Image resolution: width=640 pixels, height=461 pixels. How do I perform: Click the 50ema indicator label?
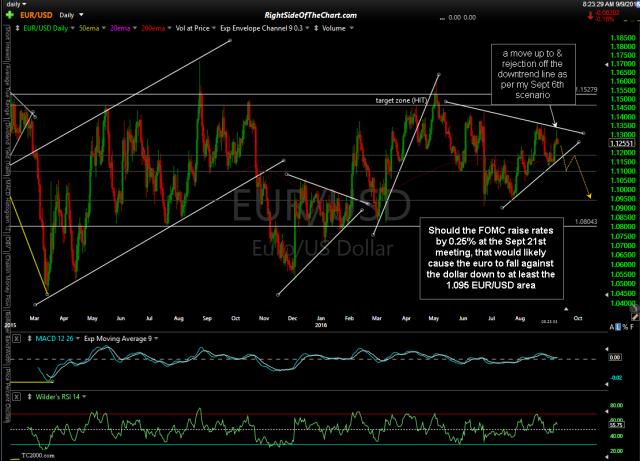click(89, 28)
